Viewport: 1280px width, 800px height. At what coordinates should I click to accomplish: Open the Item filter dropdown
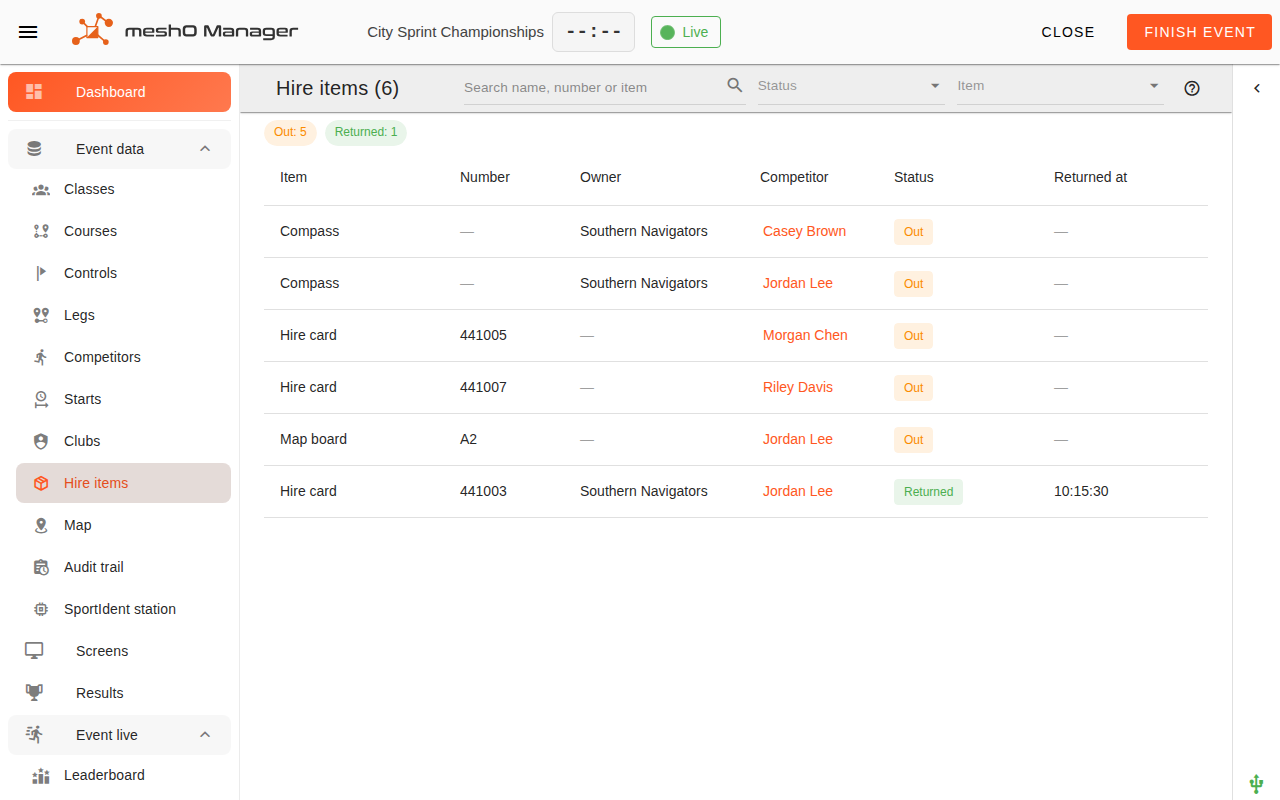coord(1060,87)
